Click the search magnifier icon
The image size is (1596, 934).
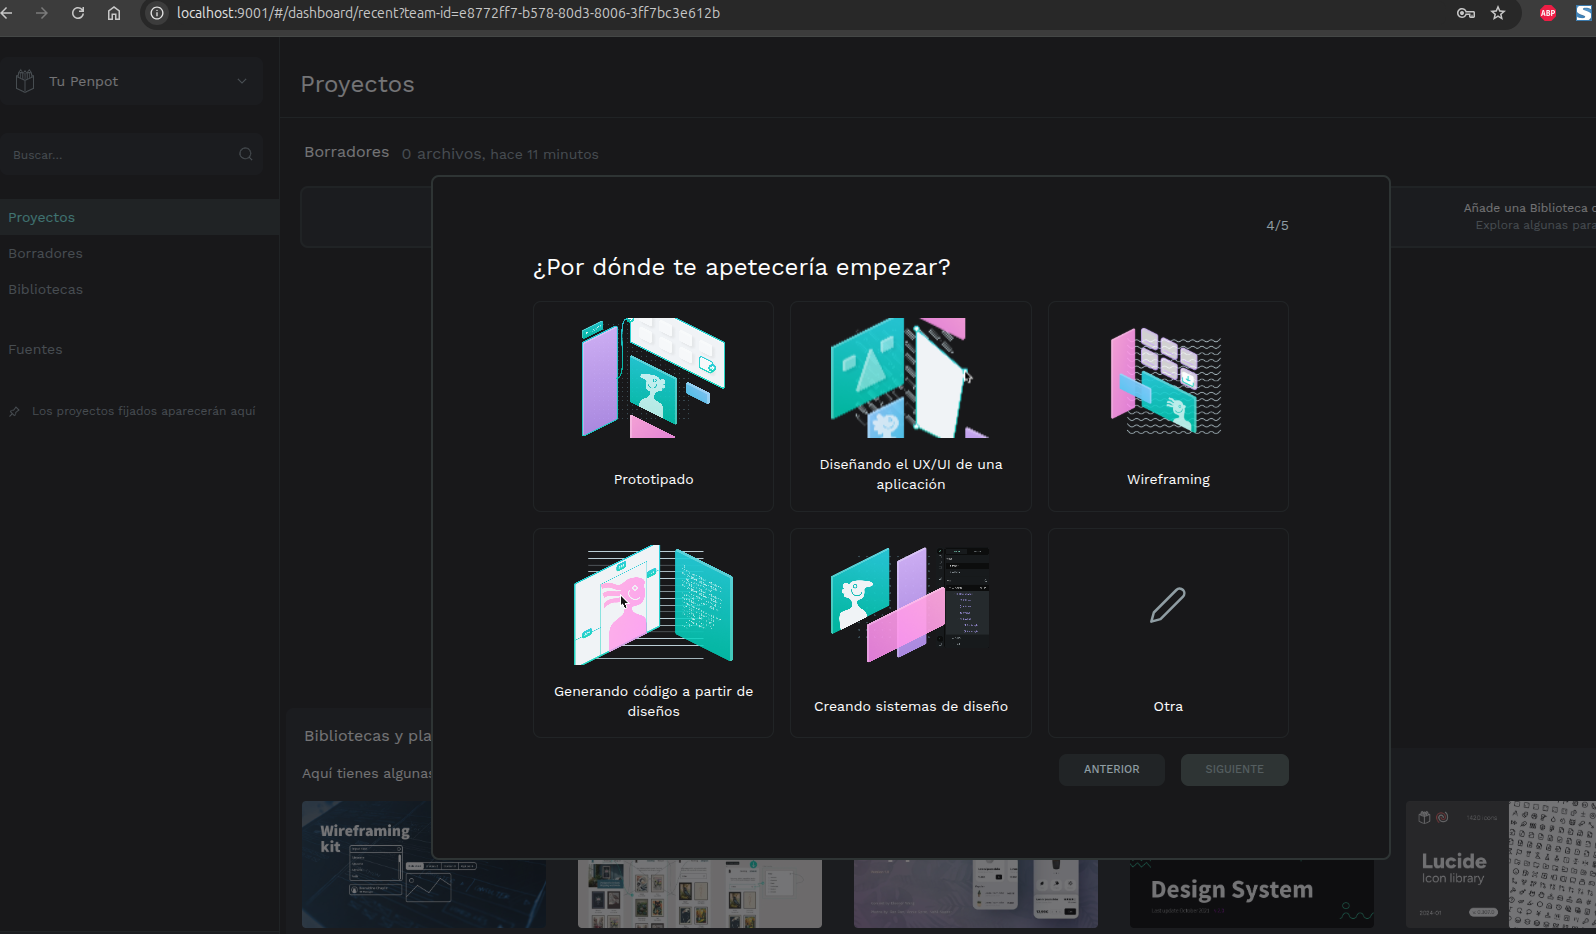coord(246,154)
